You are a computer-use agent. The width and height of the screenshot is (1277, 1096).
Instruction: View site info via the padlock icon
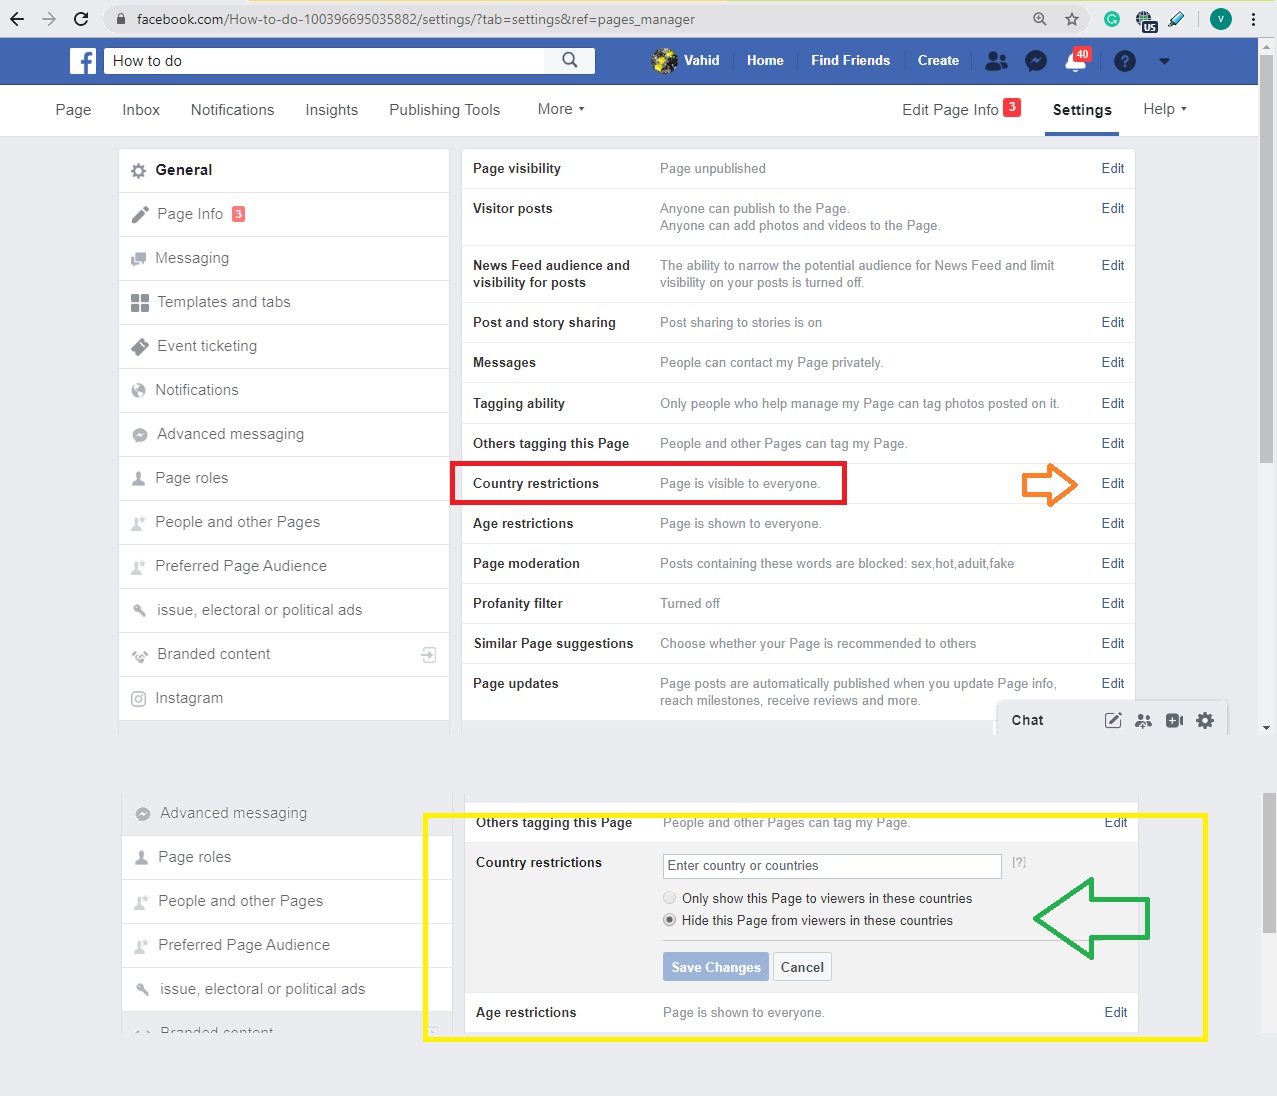pos(121,19)
